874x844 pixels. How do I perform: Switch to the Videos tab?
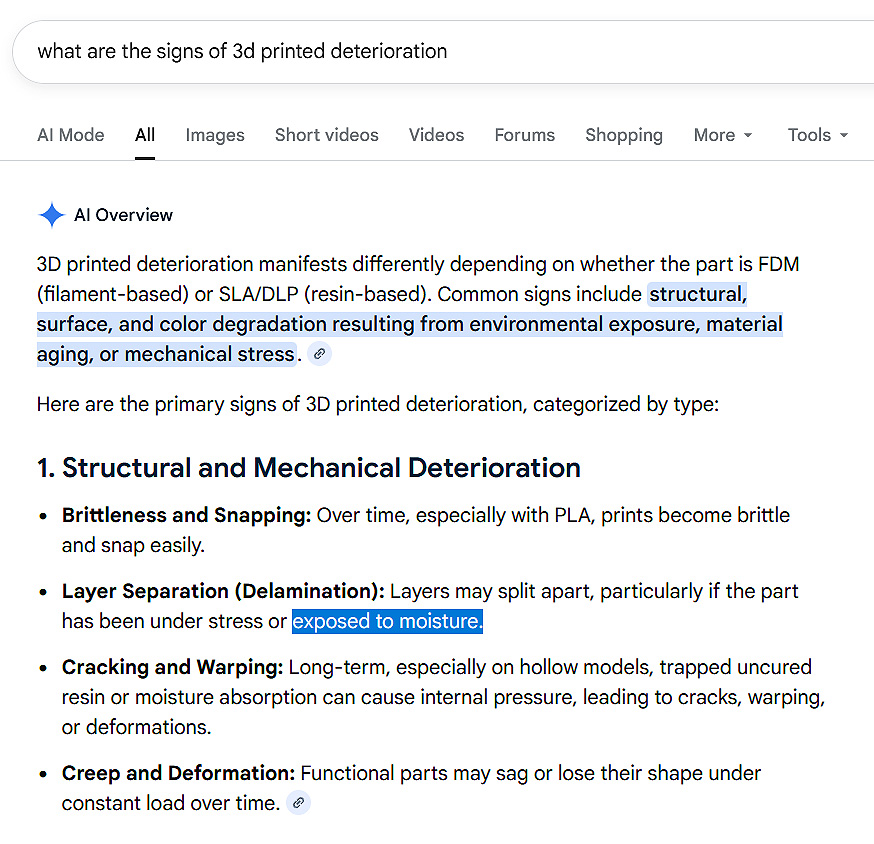pyautogui.click(x=436, y=135)
